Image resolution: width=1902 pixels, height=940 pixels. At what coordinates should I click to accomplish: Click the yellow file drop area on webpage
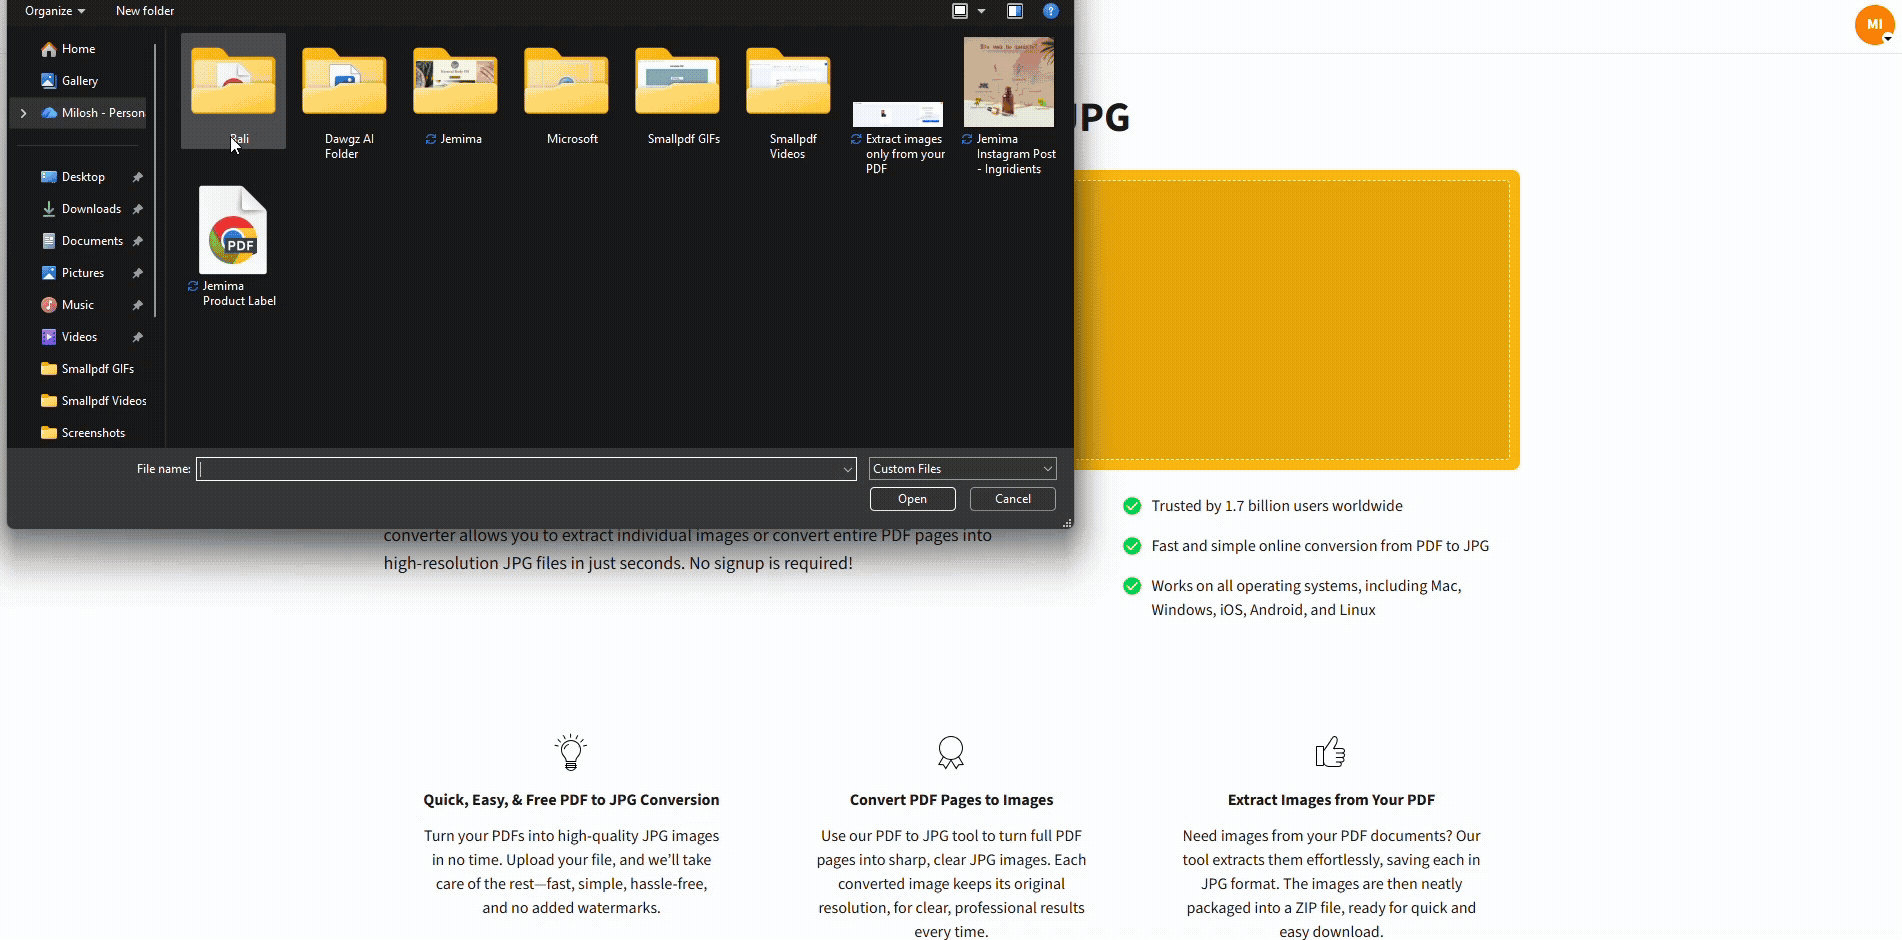(x=1296, y=320)
